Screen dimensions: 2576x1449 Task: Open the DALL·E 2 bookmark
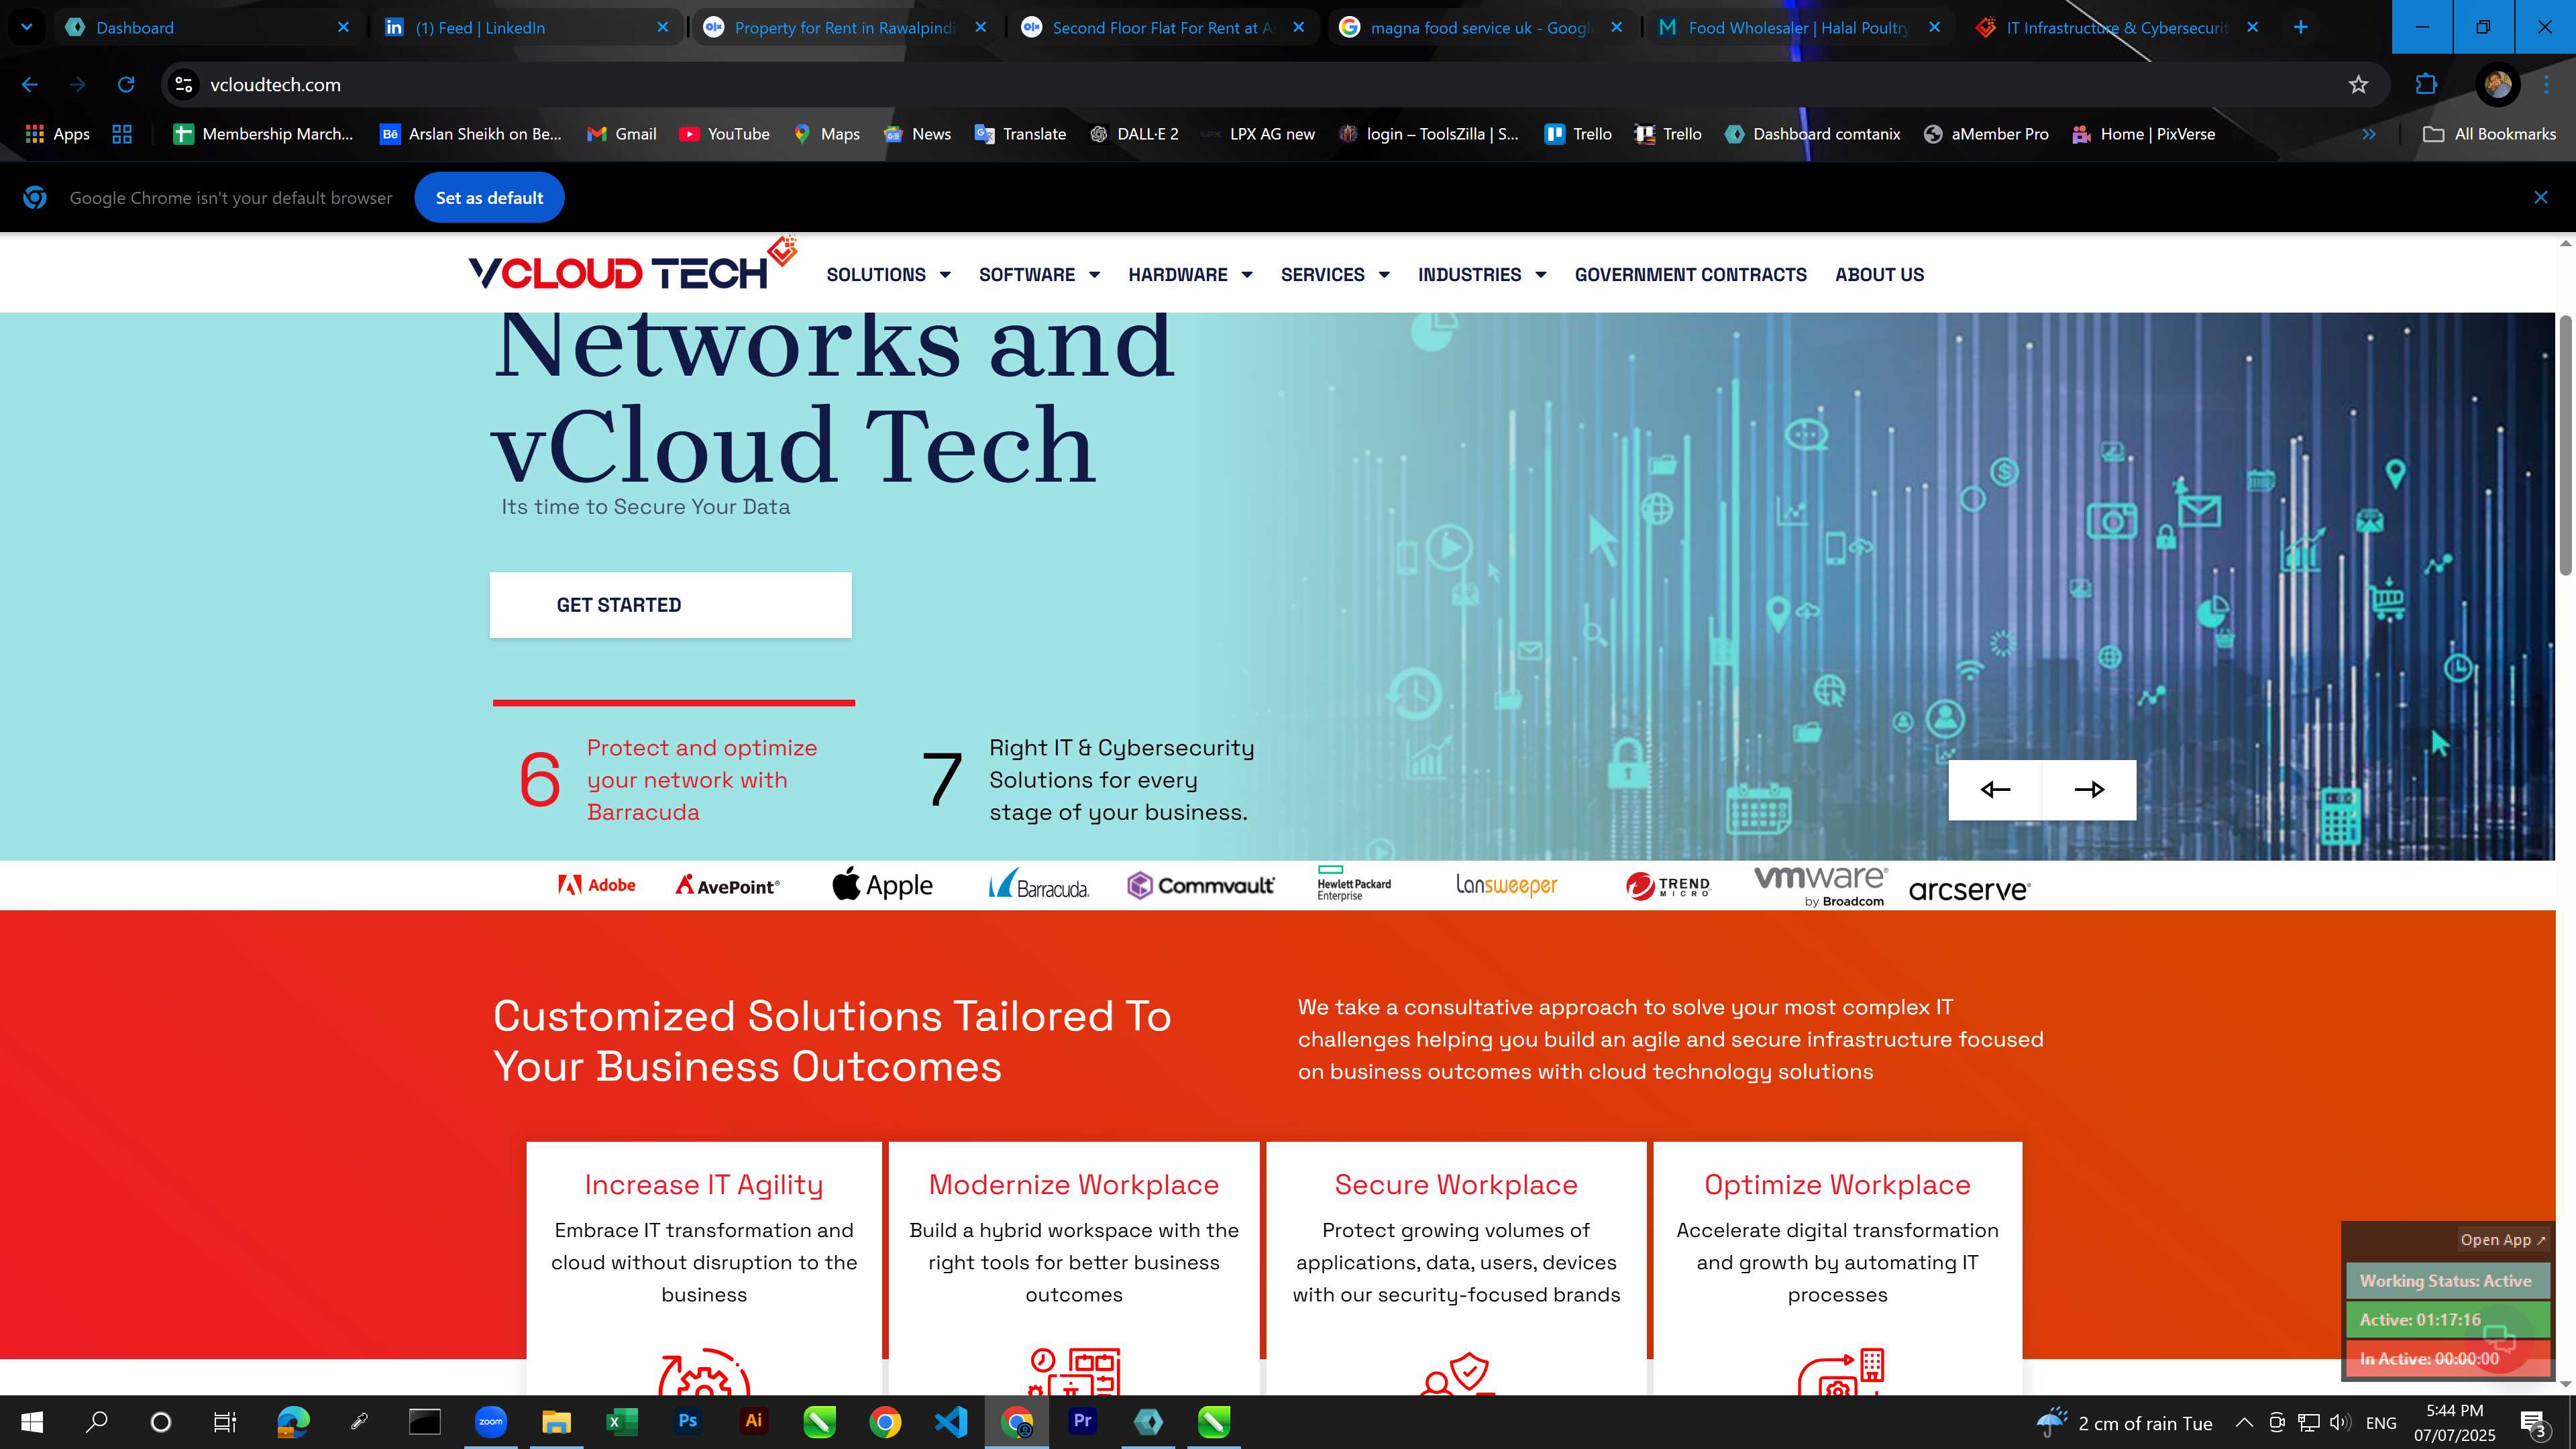click(x=1134, y=134)
